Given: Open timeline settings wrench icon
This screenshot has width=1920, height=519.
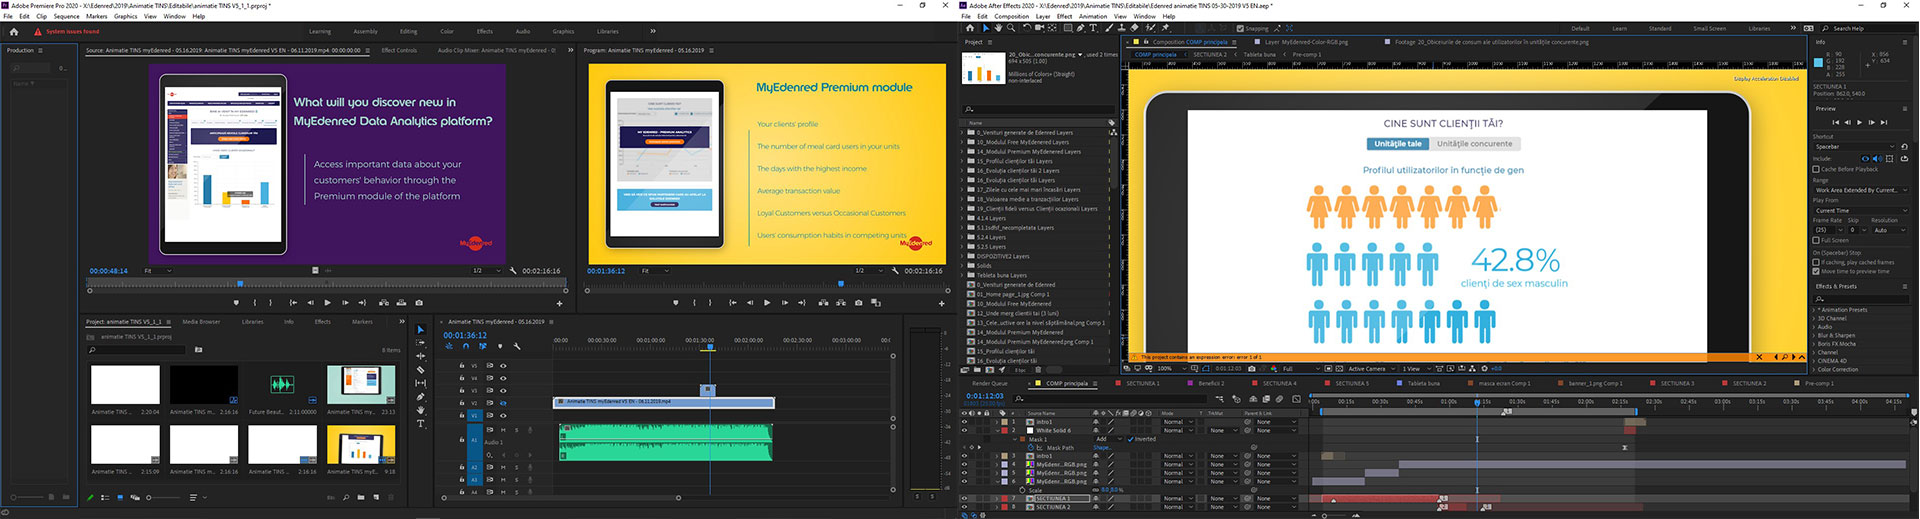Looking at the screenshot, I should (x=517, y=347).
